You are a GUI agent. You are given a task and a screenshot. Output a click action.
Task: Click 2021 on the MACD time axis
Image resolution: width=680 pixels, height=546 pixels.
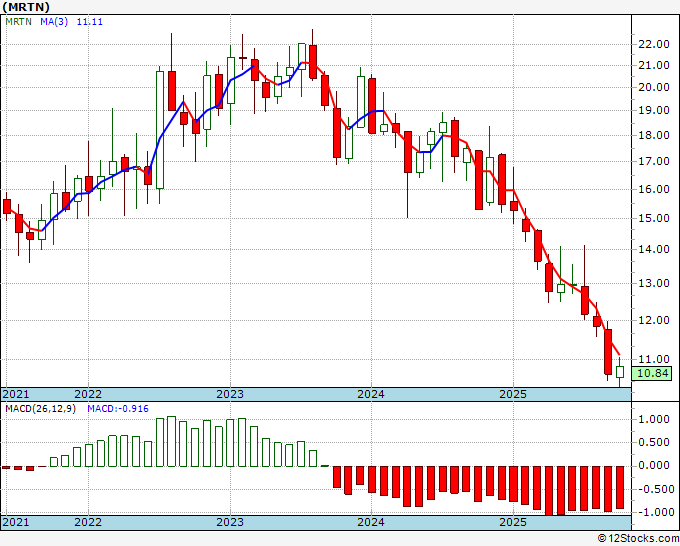tap(16, 522)
